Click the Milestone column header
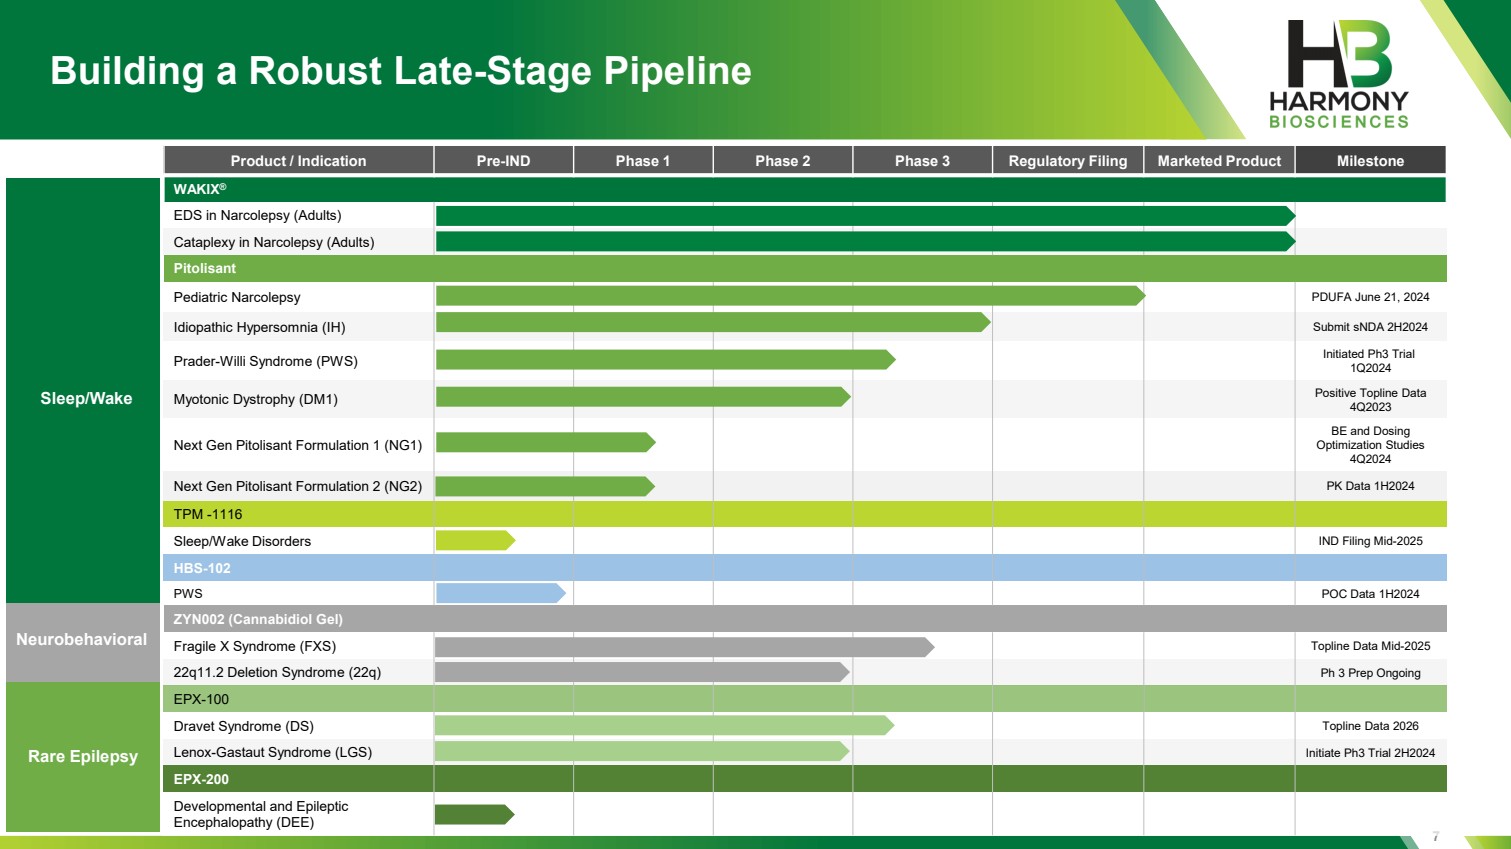This screenshot has height=849, width=1511. (x=1370, y=161)
